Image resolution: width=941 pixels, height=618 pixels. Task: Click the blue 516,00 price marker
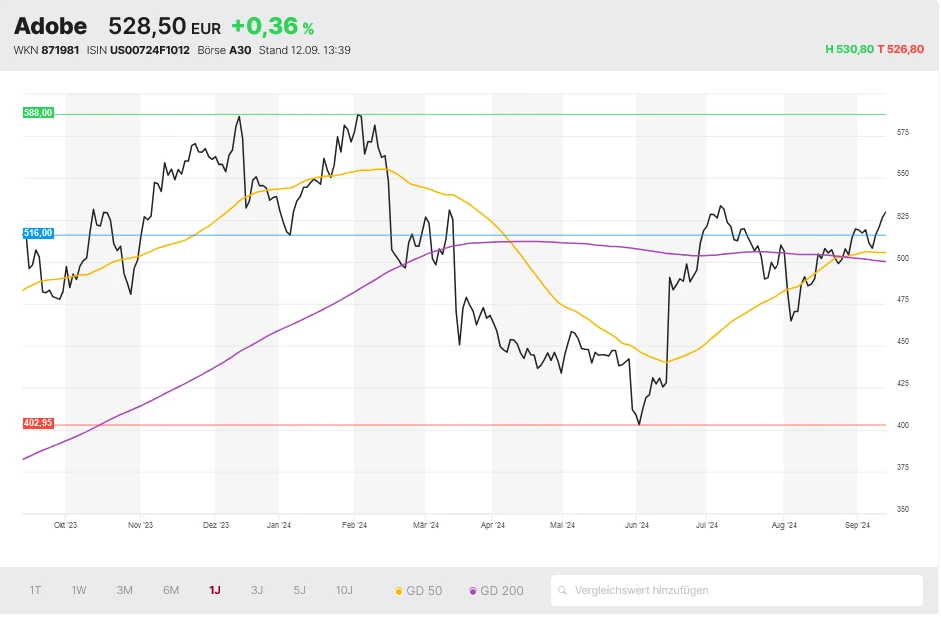click(38, 233)
